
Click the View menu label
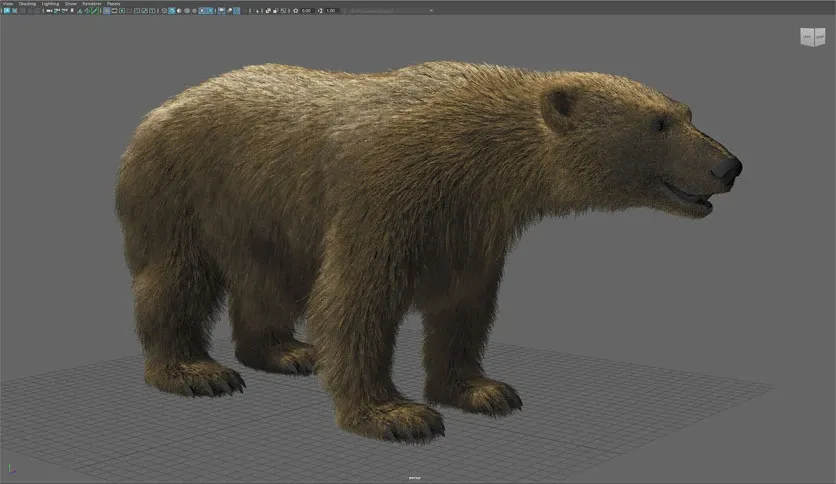pos(7,4)
